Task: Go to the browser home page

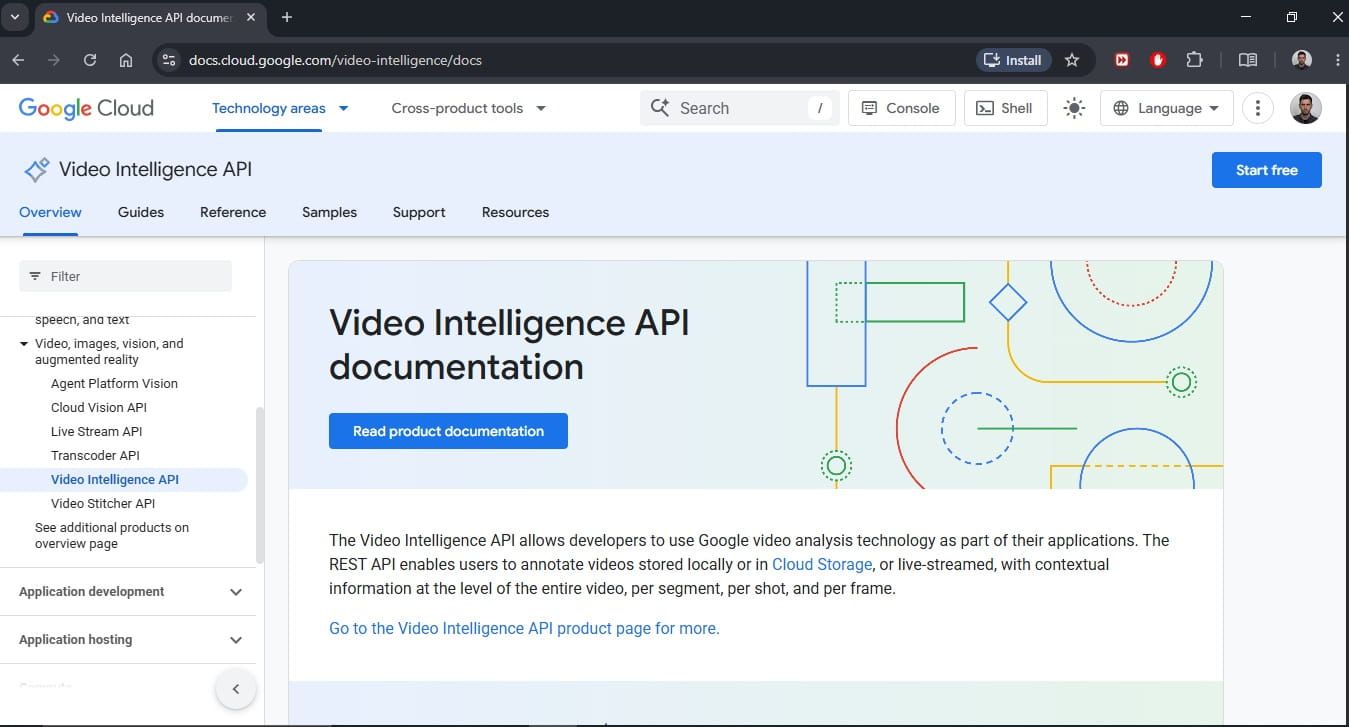Action: (x=126, y=60)
